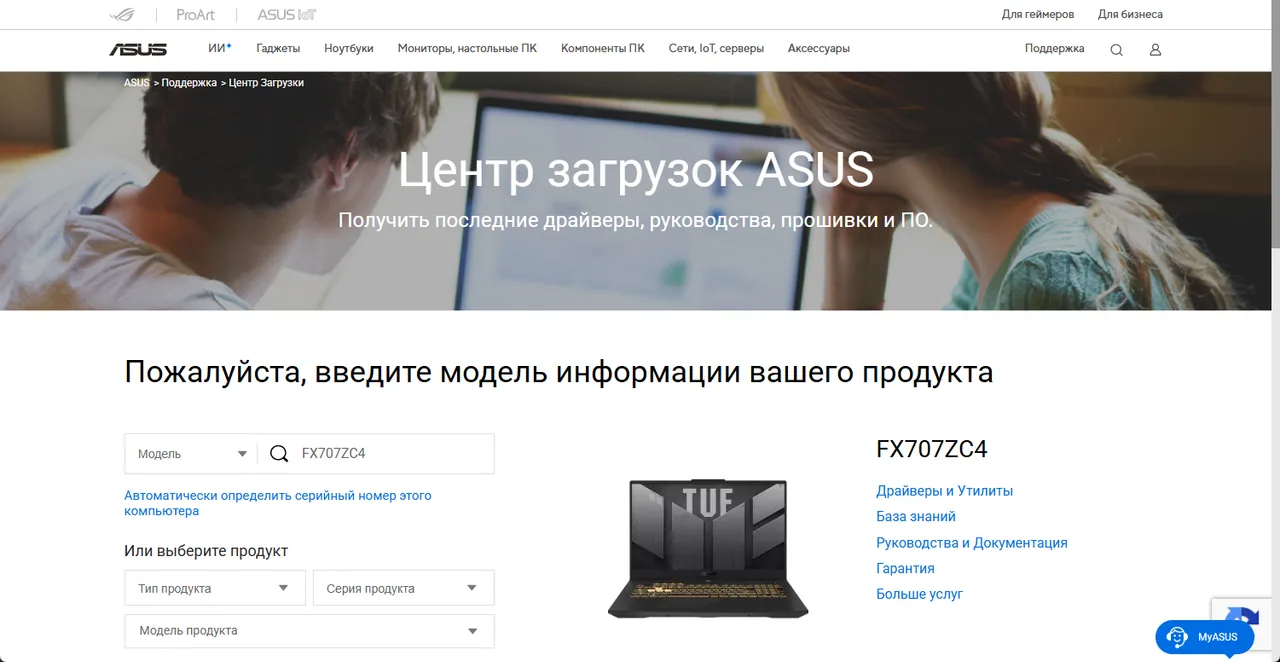
Task: Click the FX707ZC4 product title
Action: point(932,449)
